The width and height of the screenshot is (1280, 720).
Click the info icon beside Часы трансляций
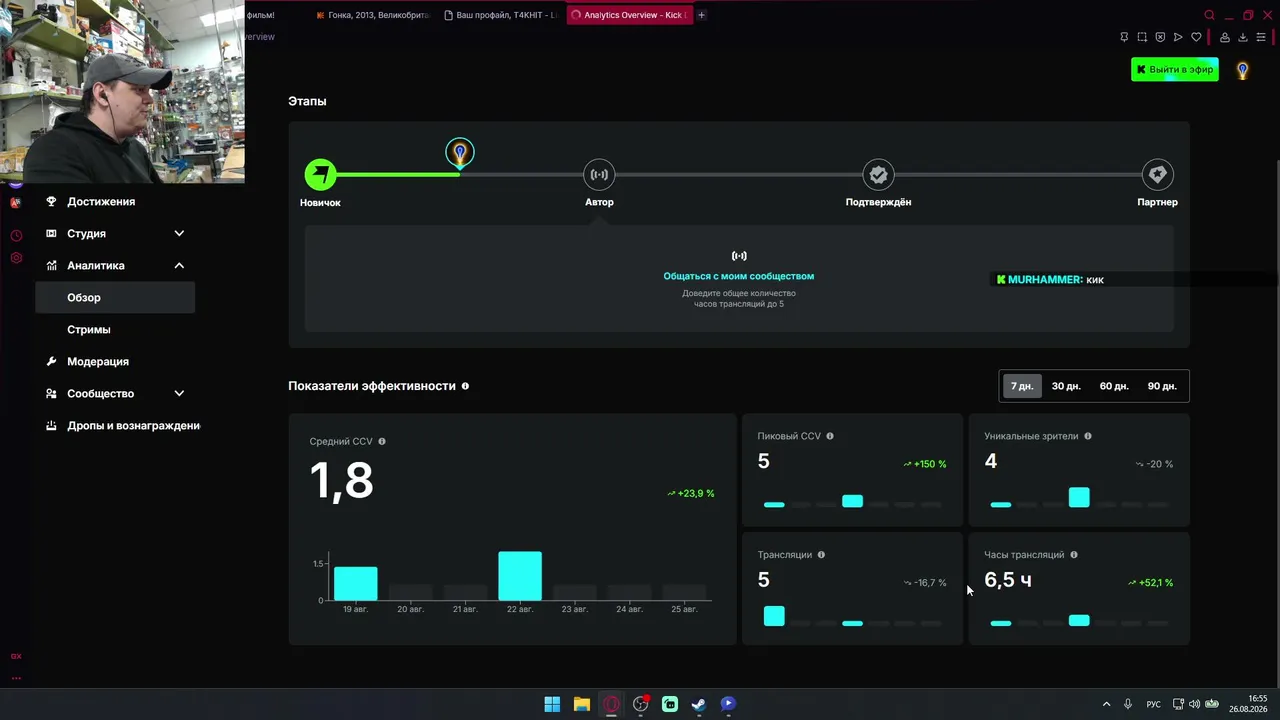(1074, 555)
